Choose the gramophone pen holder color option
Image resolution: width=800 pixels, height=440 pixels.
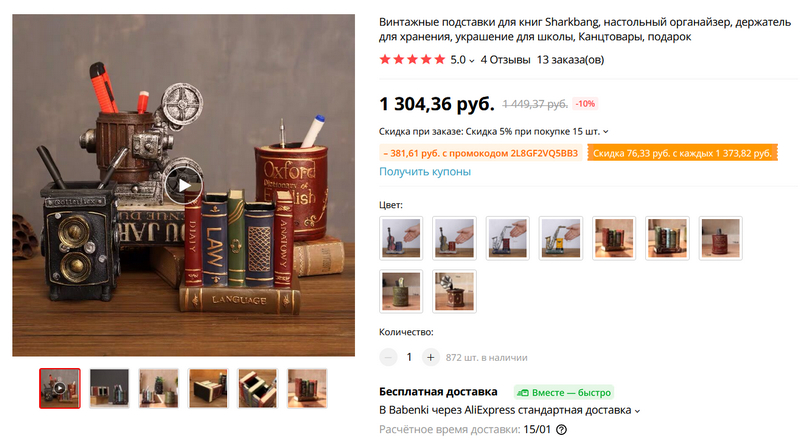click(x=455, y=291)
